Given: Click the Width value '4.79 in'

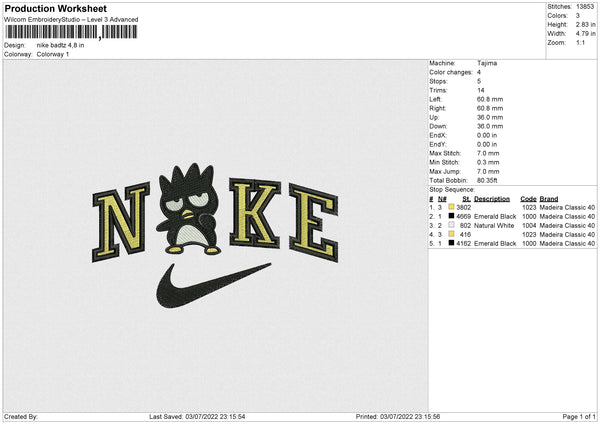Looking at the screenshot, I should pos(585,34).
